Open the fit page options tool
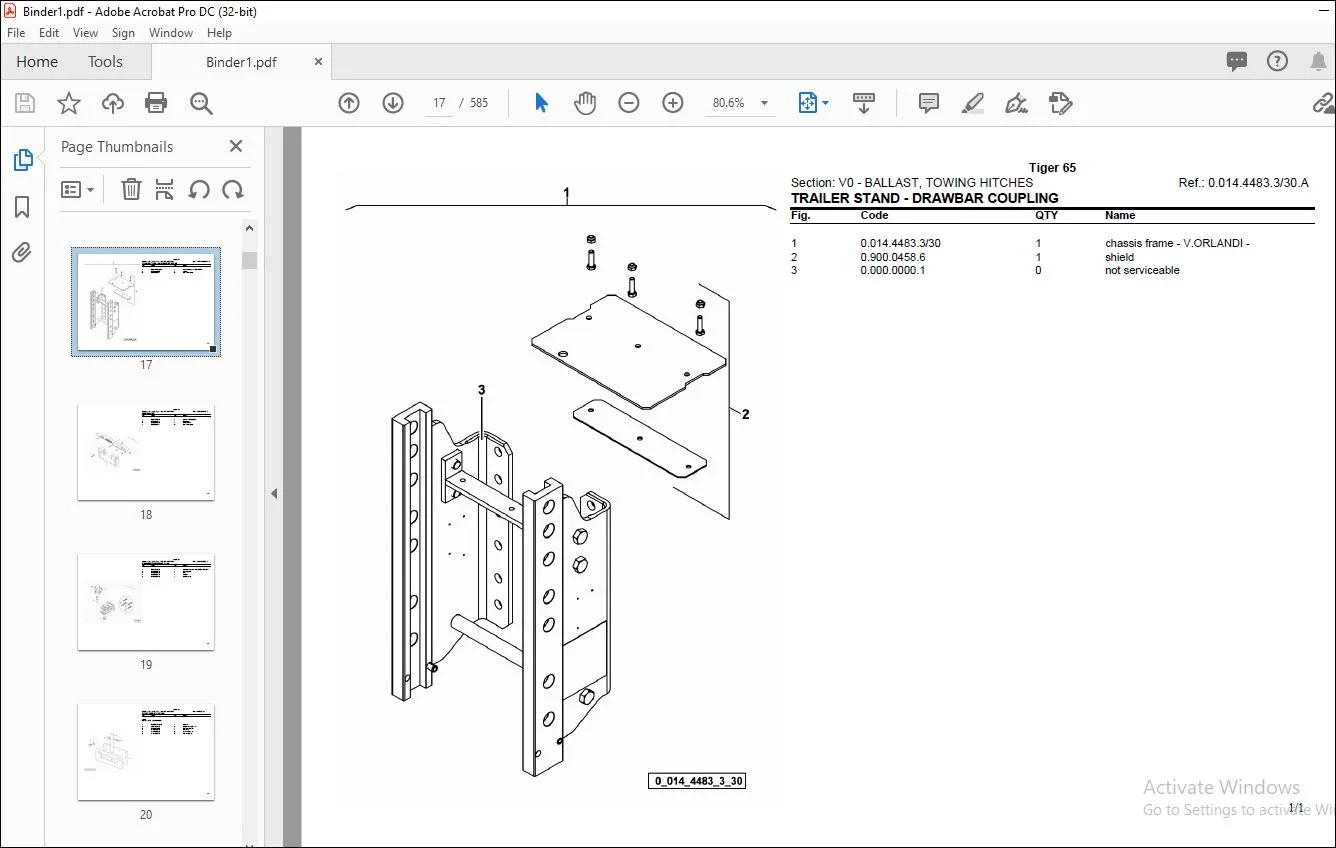The height and width of the screenshot is (848, 1336). click(x=813, y=103)
